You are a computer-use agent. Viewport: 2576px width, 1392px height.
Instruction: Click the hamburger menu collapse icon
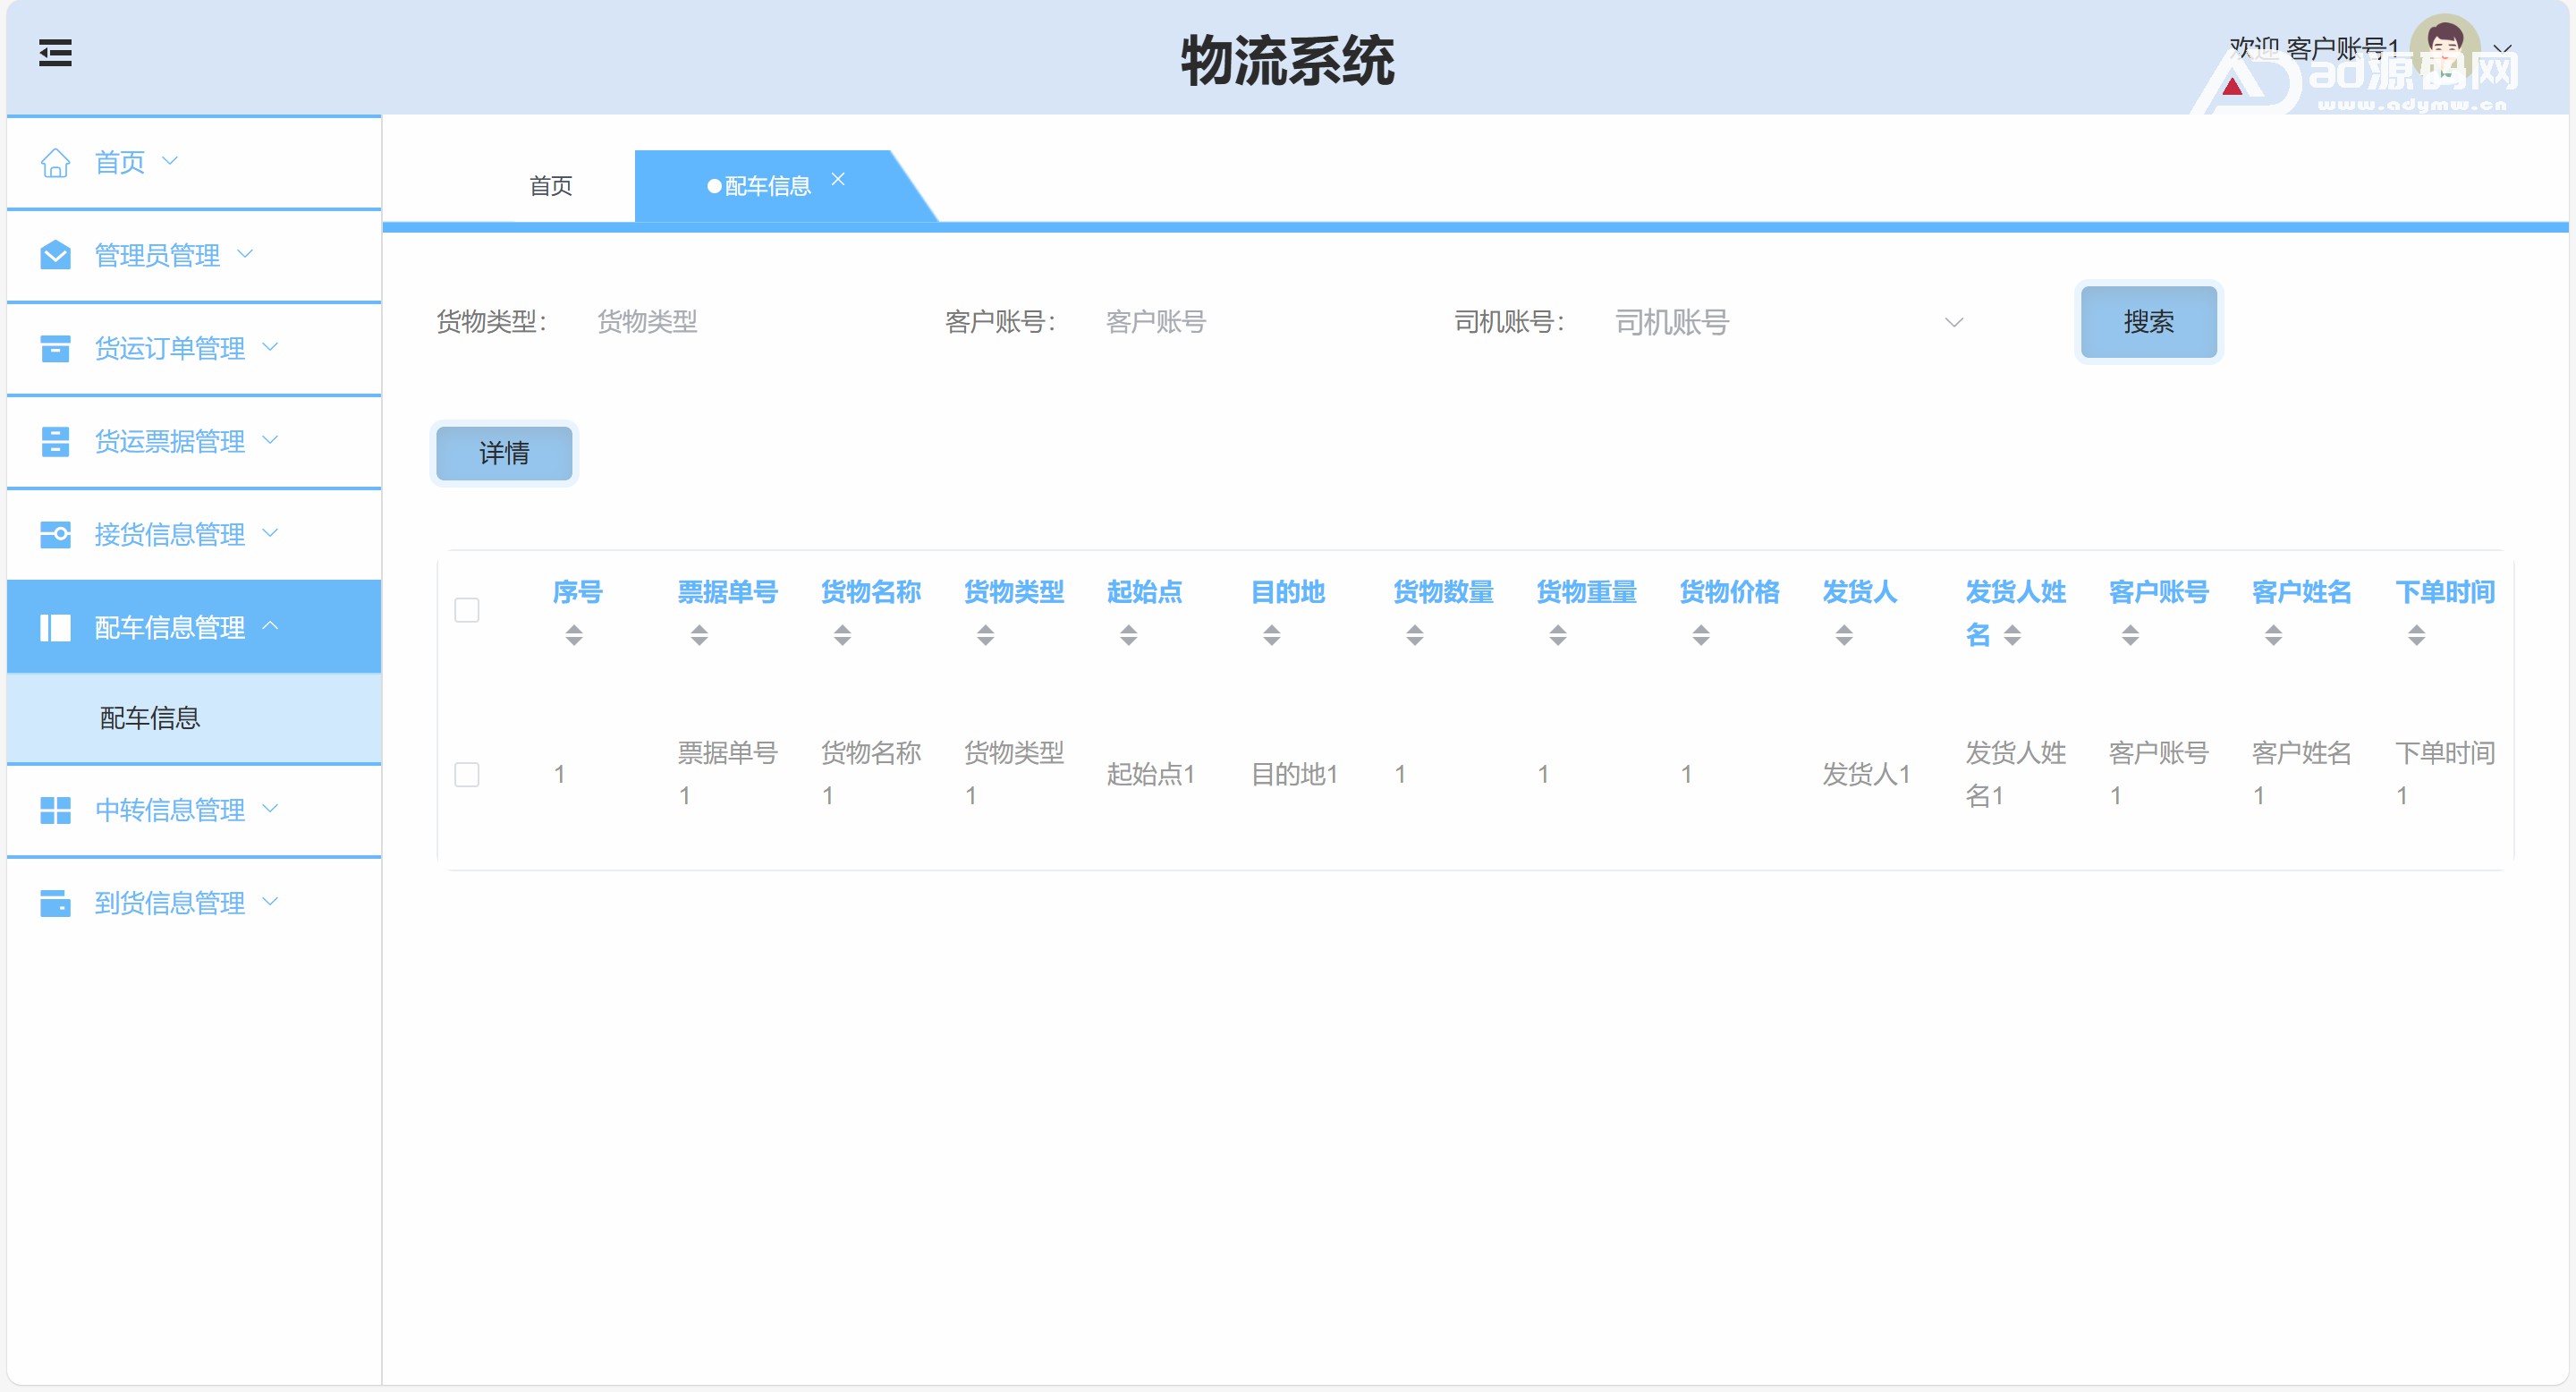[55, 53]
